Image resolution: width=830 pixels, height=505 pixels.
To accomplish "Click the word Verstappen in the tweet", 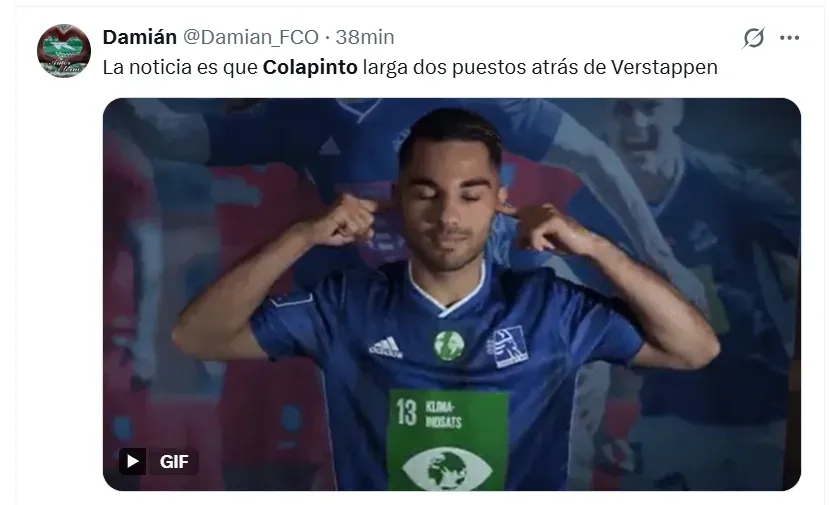I will click(664, 67).
